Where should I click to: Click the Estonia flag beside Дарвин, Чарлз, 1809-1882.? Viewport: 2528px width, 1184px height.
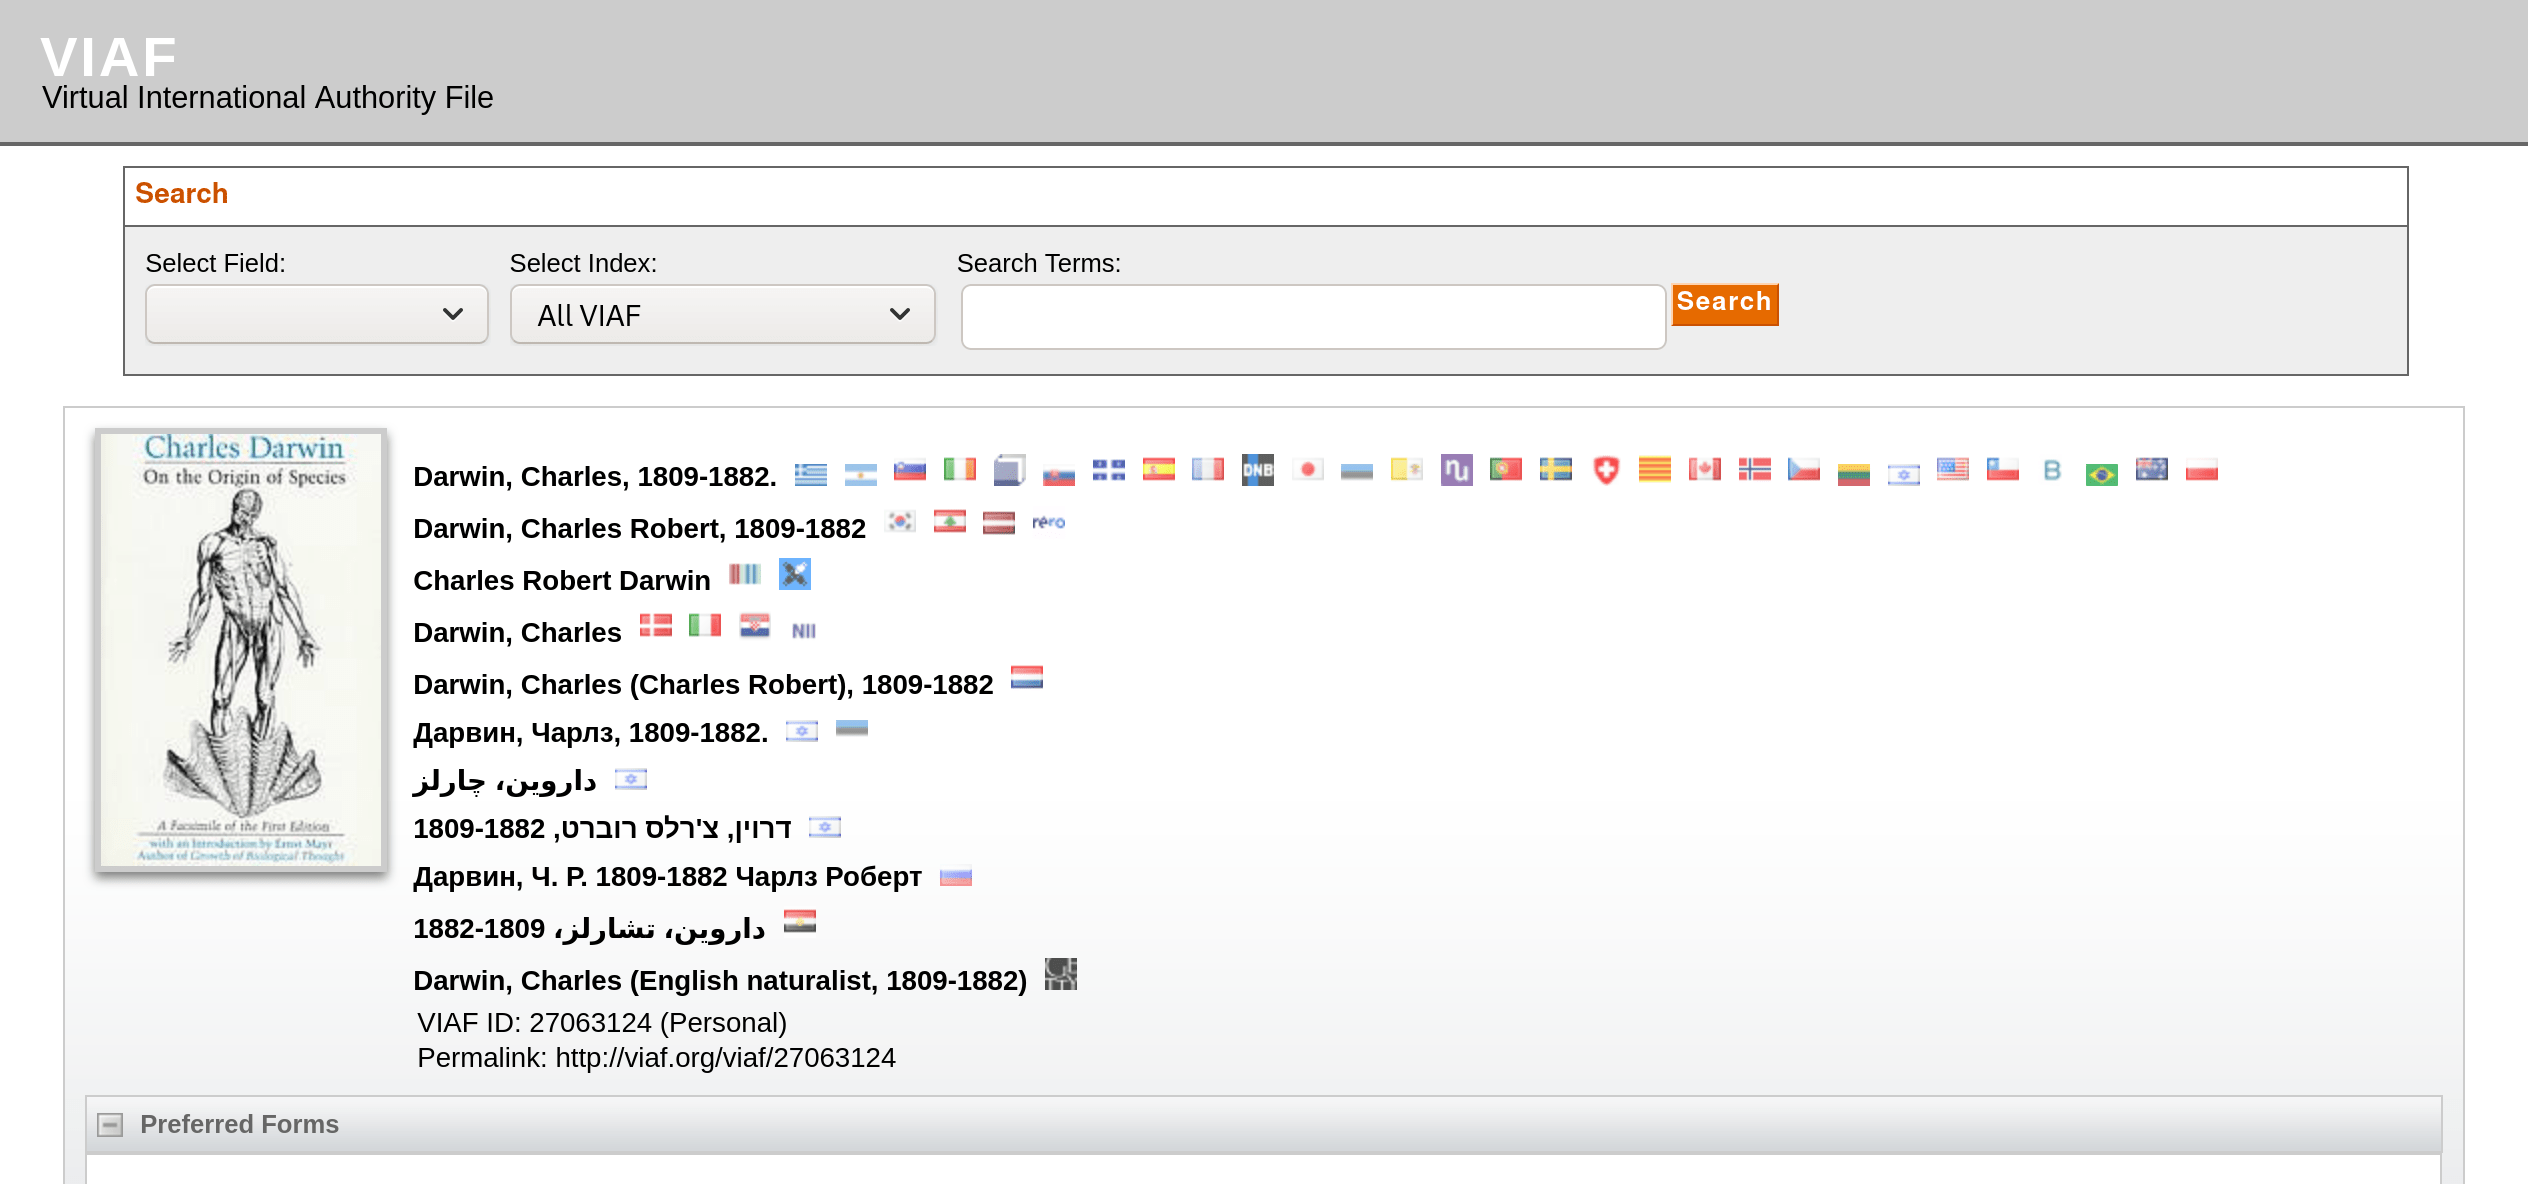click(851, 728)
